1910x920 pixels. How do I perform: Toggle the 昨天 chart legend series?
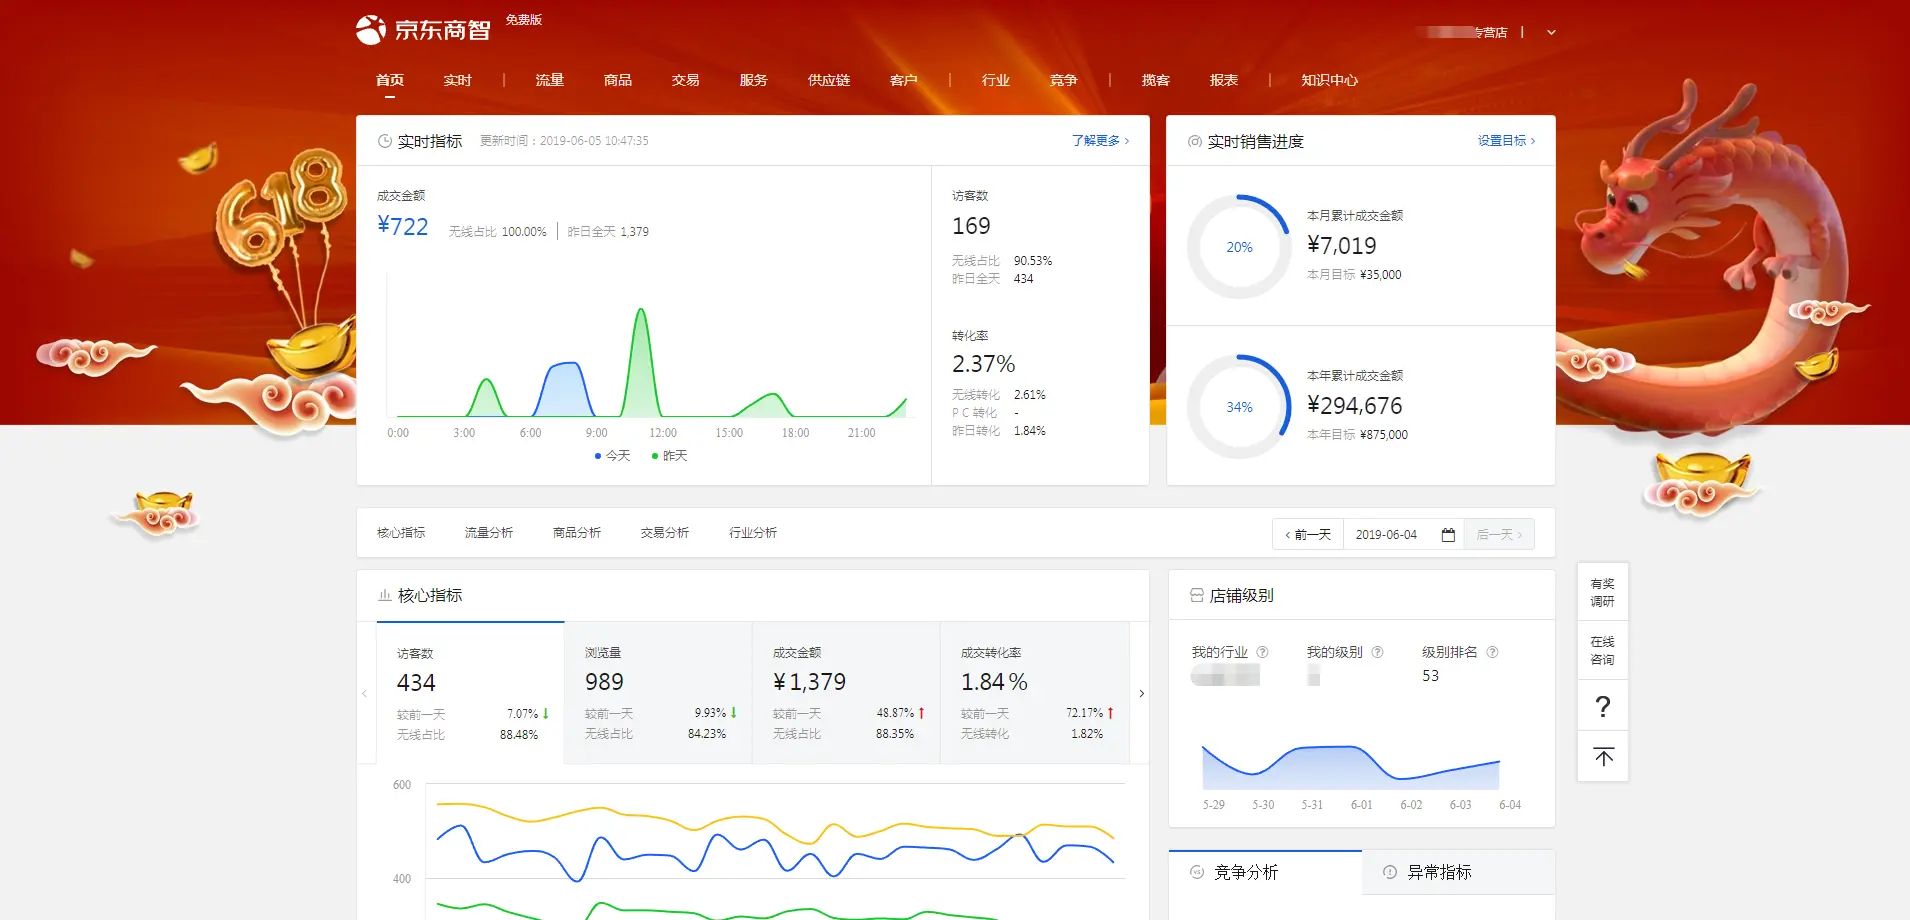click(x=670, y=456)
